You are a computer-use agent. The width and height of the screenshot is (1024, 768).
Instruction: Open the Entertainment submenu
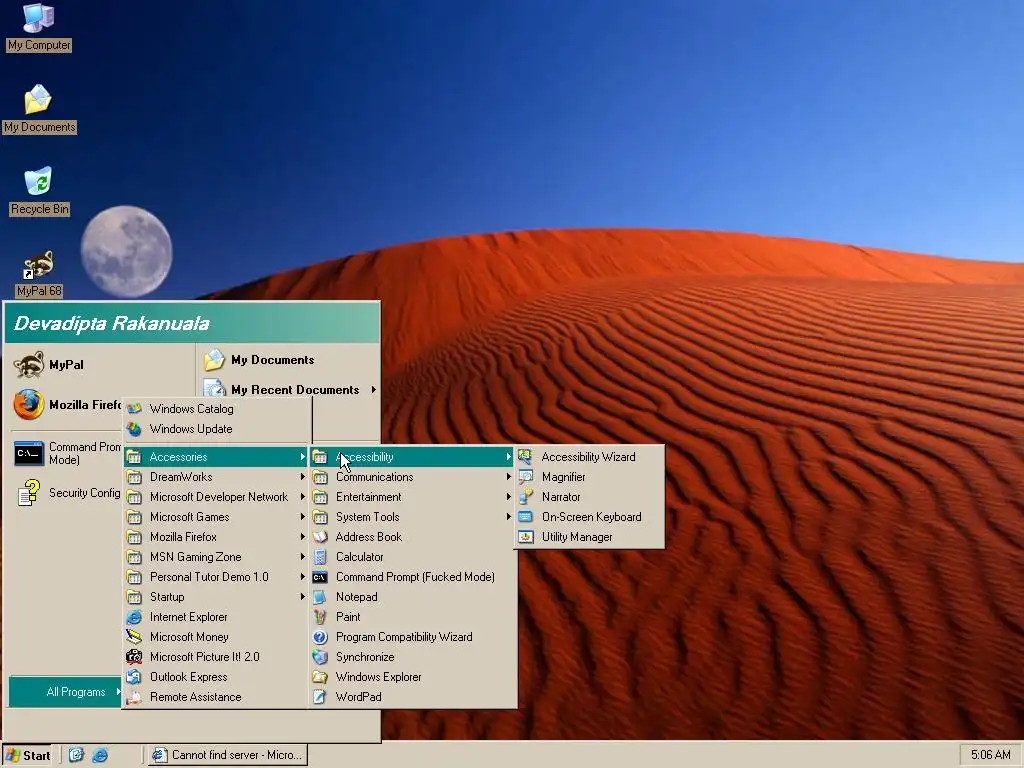click(x=413, y=497)
